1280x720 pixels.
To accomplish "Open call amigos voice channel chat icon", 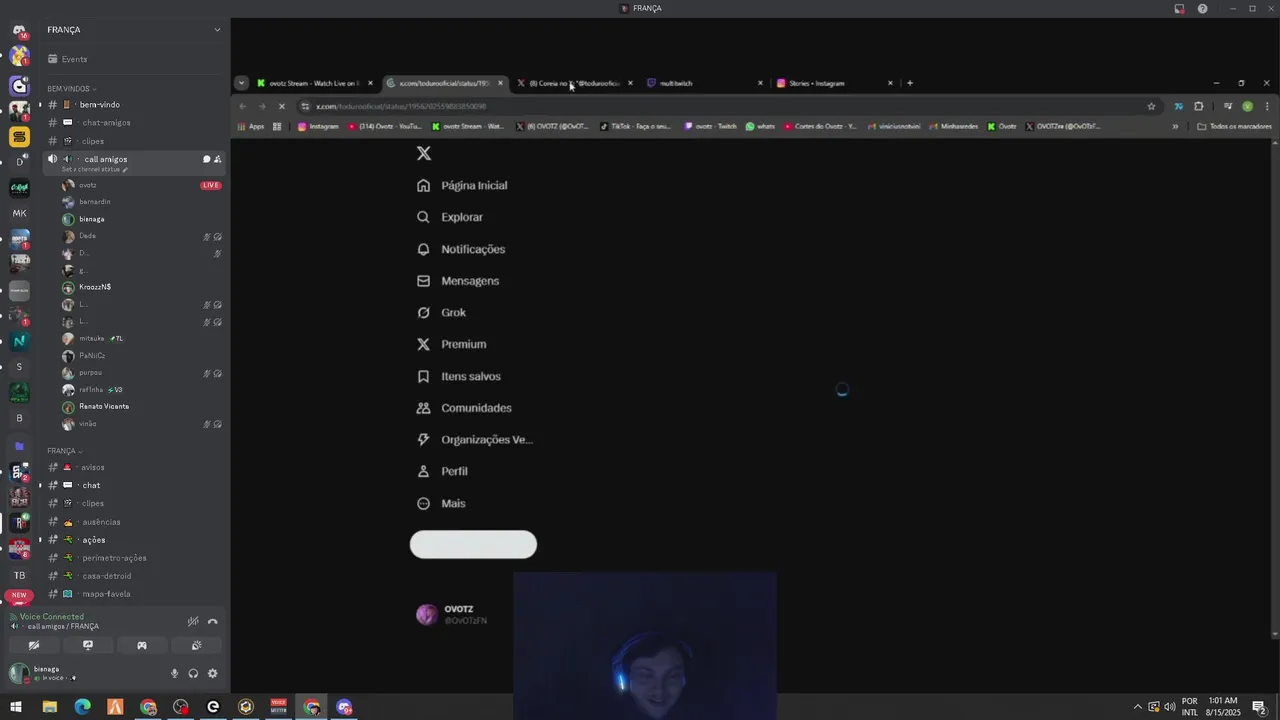I will 206,159.
